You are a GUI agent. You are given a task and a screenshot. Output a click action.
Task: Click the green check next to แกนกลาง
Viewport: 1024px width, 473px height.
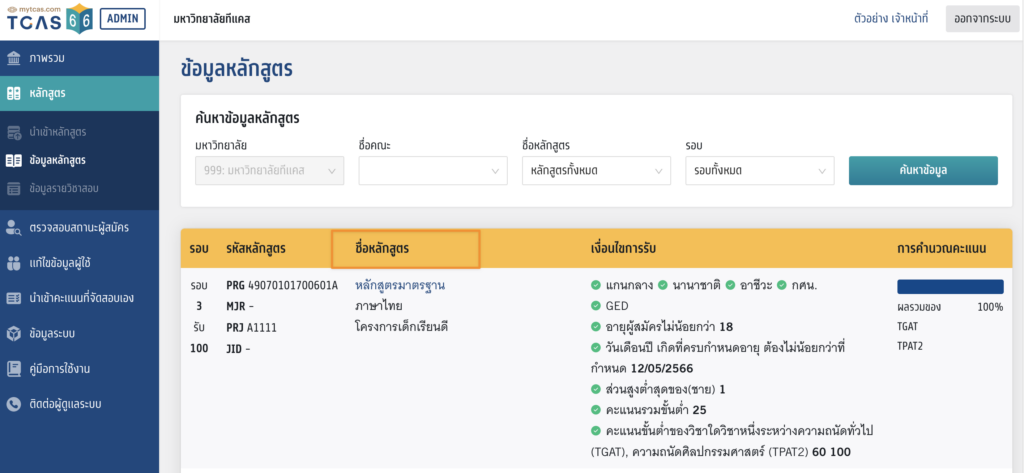[596, 286]
